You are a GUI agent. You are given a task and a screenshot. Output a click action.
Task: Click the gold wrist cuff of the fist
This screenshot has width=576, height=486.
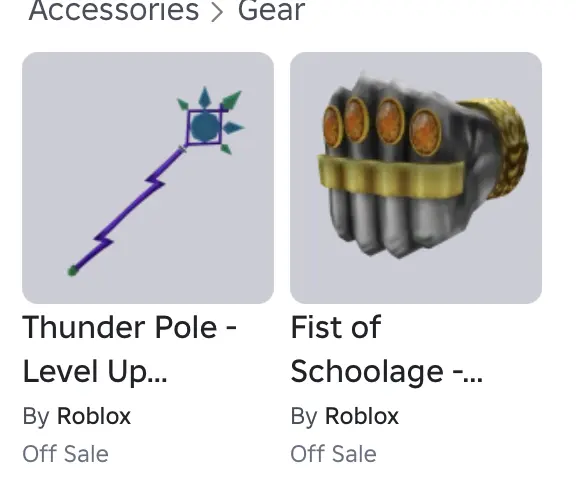[498, 147]
